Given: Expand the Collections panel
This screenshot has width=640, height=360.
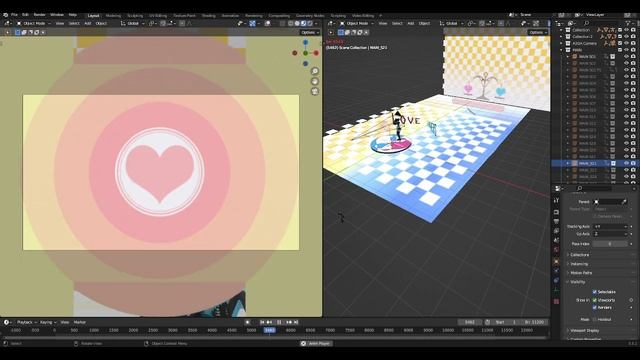Looking at the screenshot, I should tap(580, 255).
